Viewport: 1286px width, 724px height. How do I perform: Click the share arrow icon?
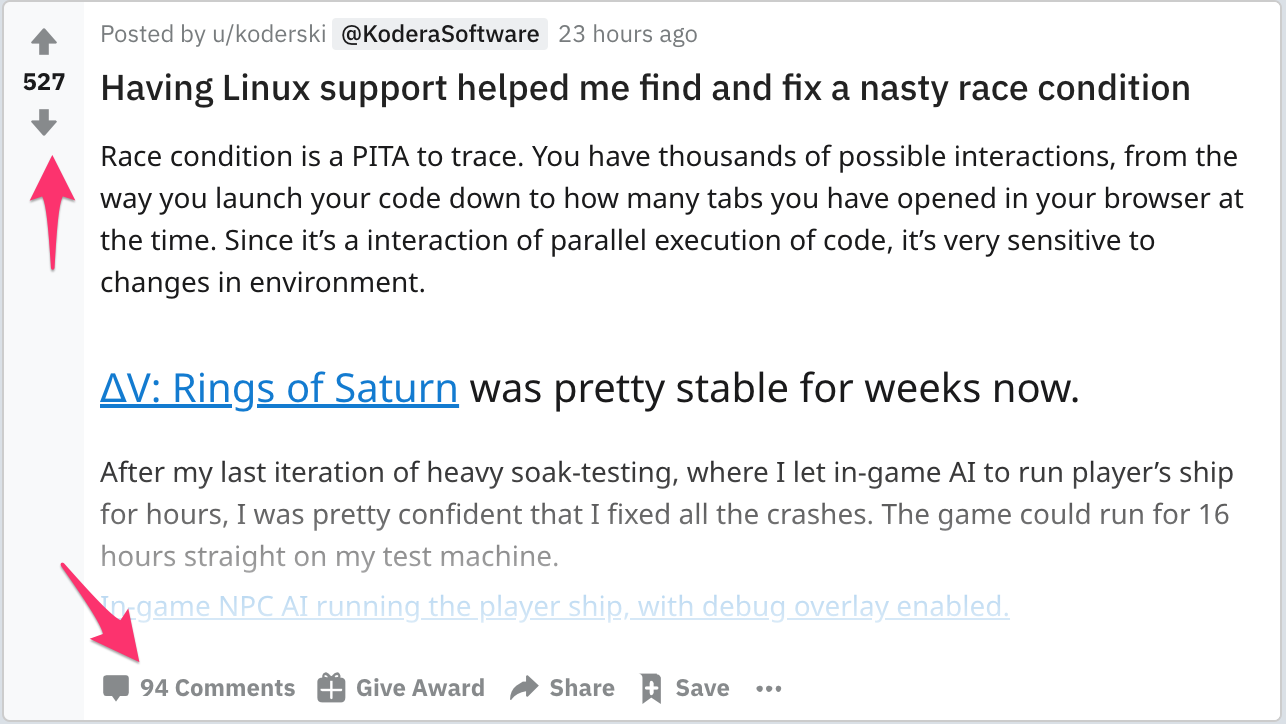click(524, 688)
